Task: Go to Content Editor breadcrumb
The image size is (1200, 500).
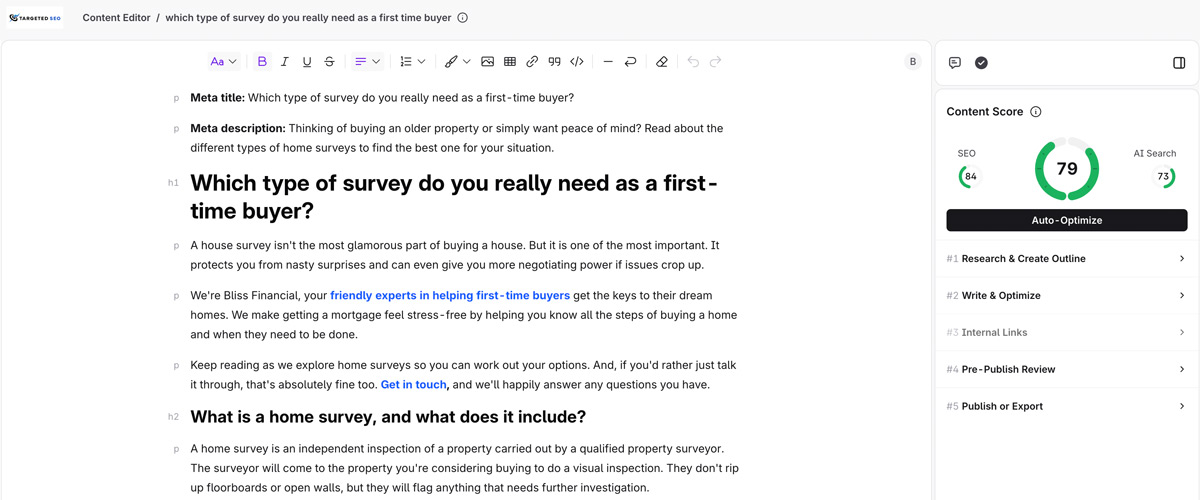Action: [115, 18]
